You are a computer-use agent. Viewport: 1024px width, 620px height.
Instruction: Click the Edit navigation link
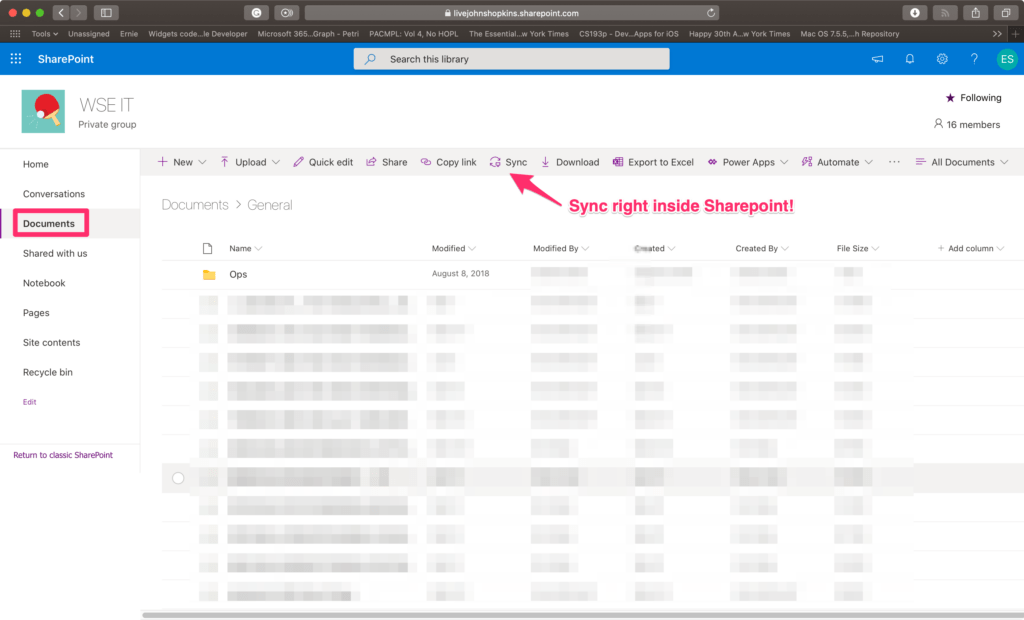pyautogui.click(x=29, y=402)
